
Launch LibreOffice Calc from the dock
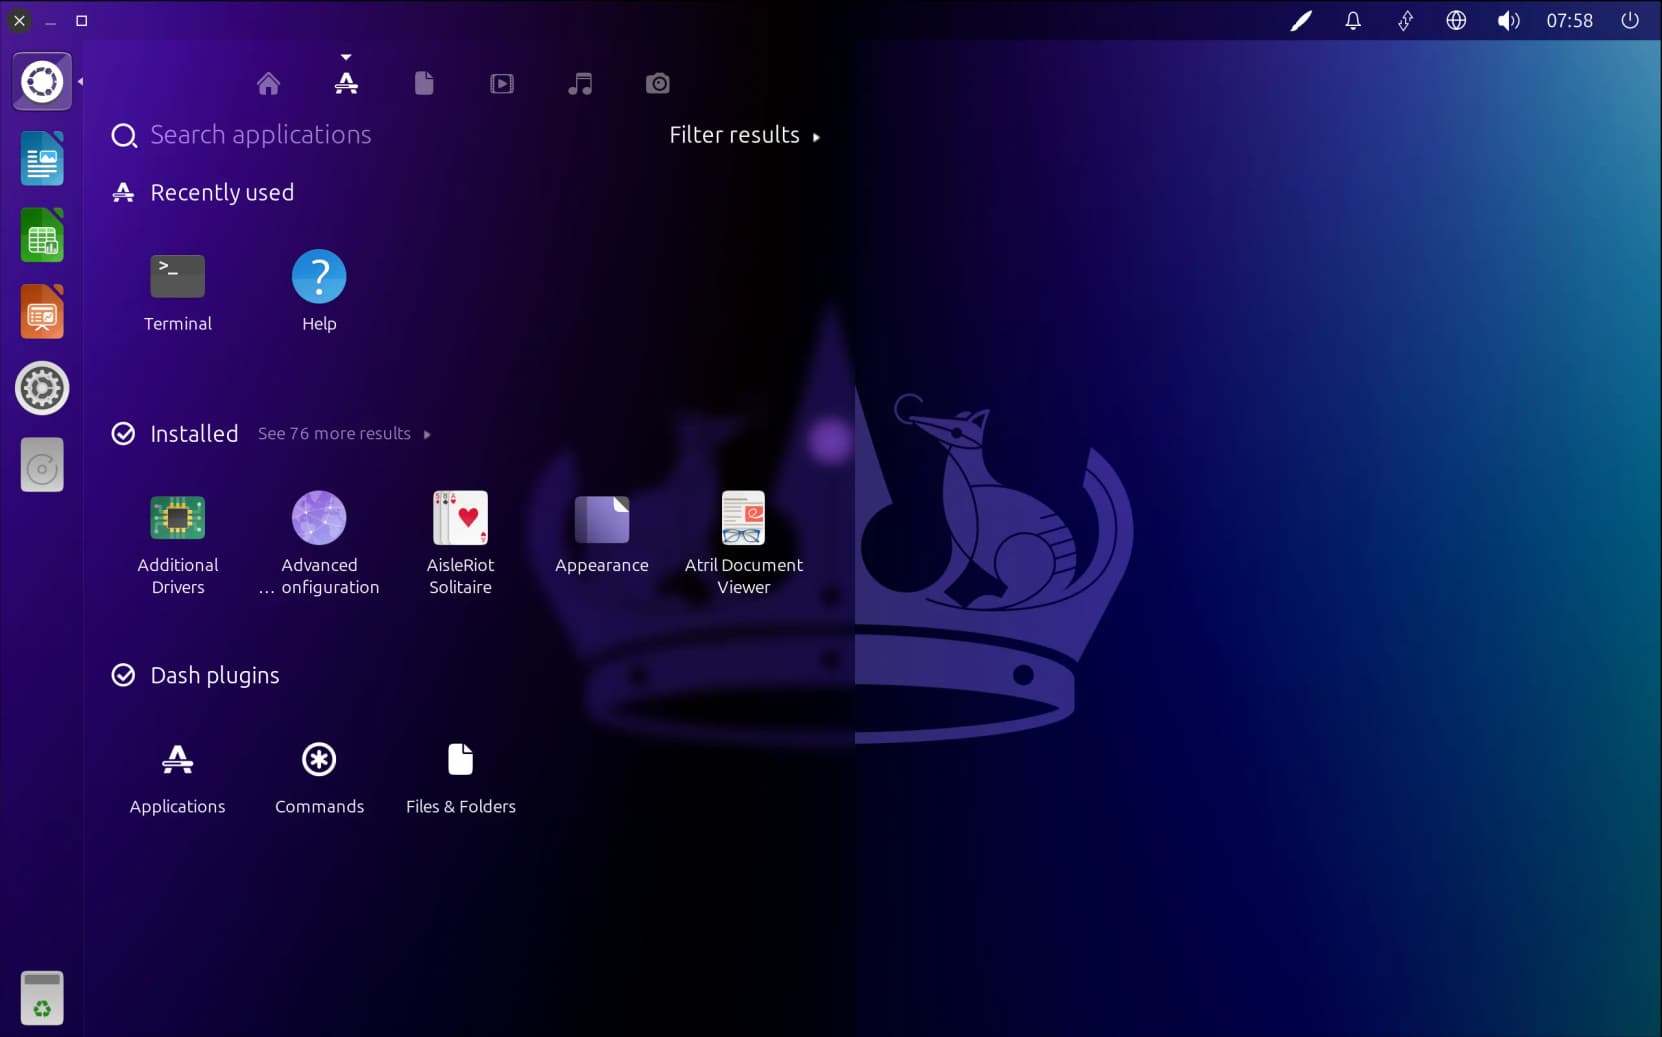42,235
